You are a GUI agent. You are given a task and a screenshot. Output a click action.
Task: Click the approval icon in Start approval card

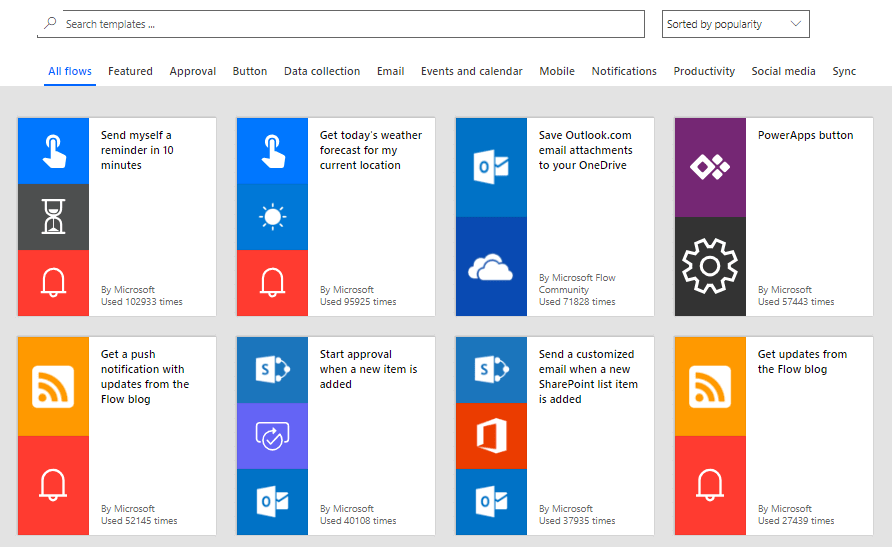click(272, 436)
